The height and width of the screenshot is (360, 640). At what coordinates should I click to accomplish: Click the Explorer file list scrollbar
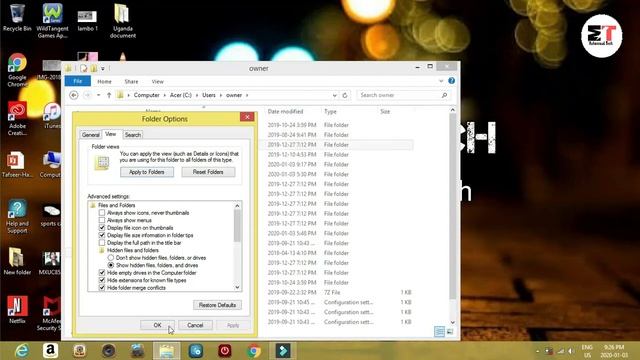(x=452, y=207)
